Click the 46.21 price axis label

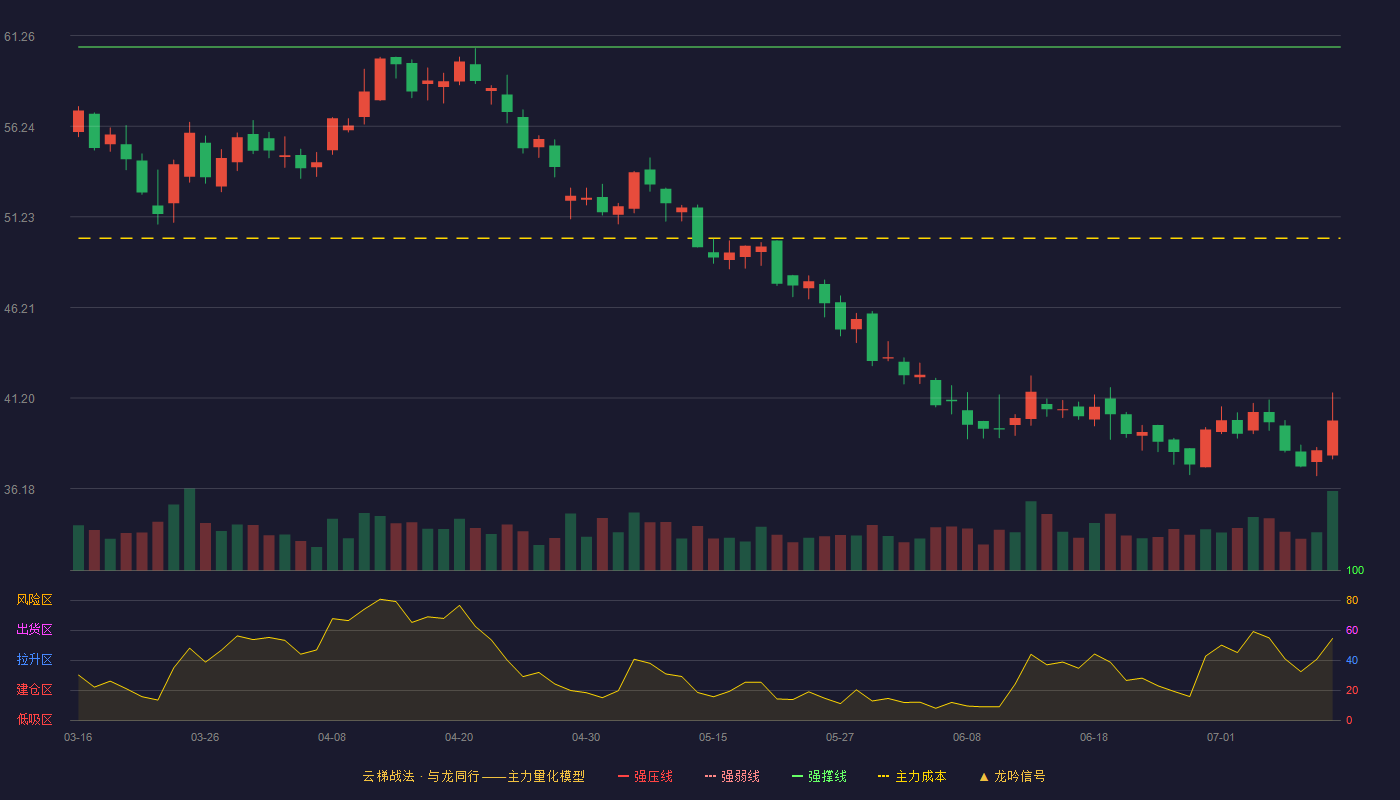pos(20,308)
